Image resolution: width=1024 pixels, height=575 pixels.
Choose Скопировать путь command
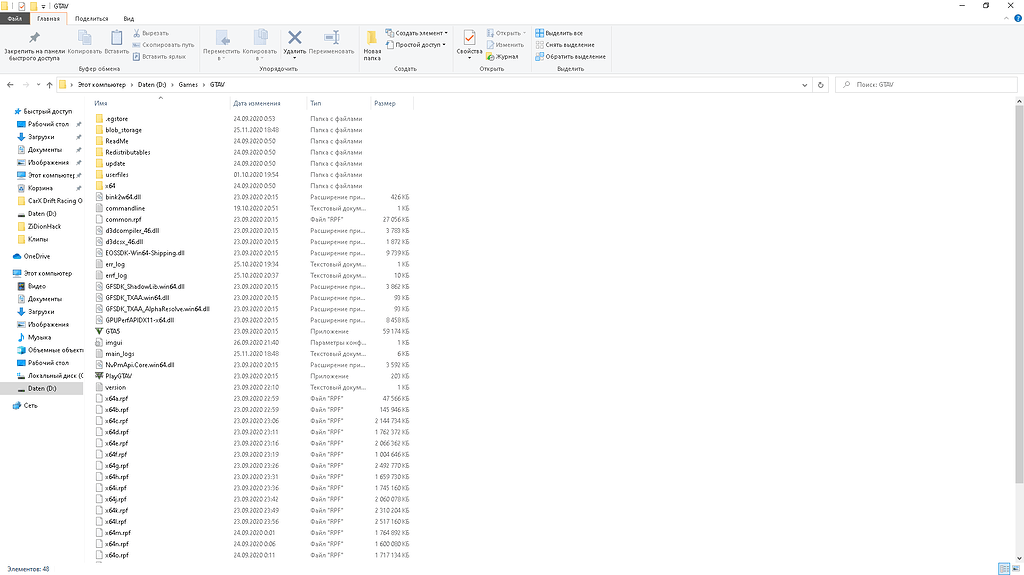click(163, 44)
